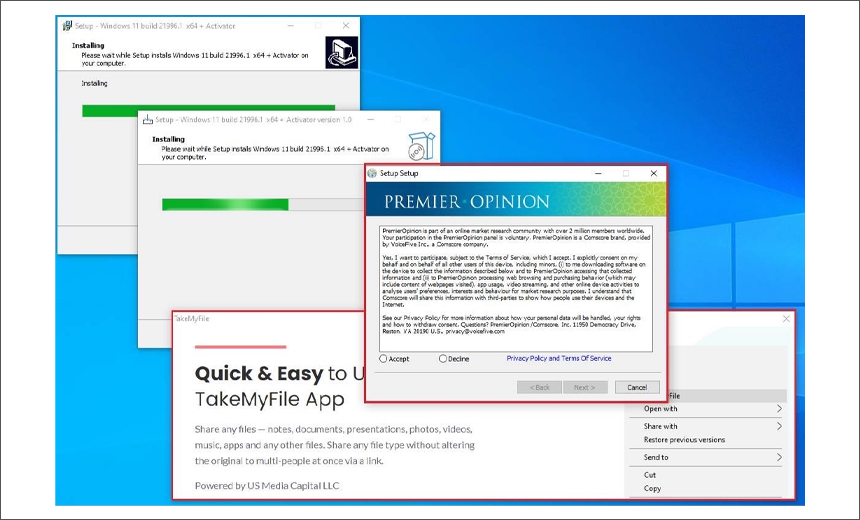Select the Decline radio button

[x=443, y=359]
